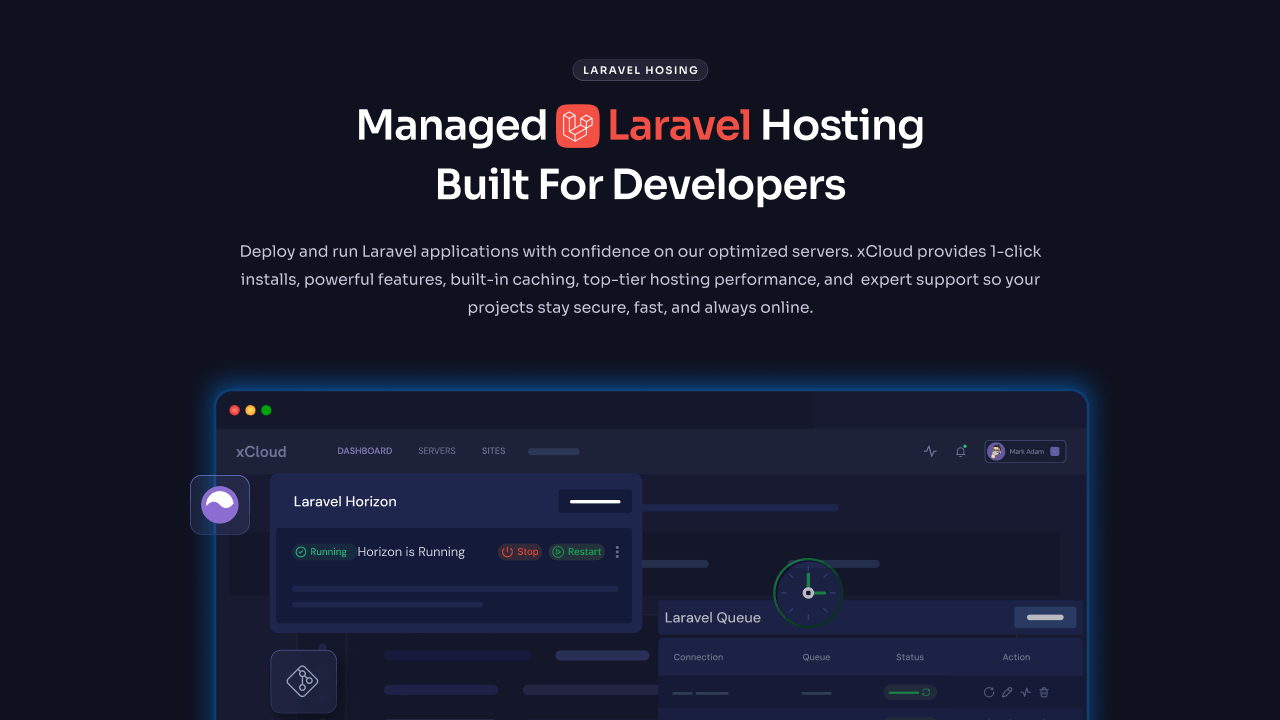Click the yellow minimize window dot
The height and width of the screenshot is (720, 1280).
(x=251, y=410)
